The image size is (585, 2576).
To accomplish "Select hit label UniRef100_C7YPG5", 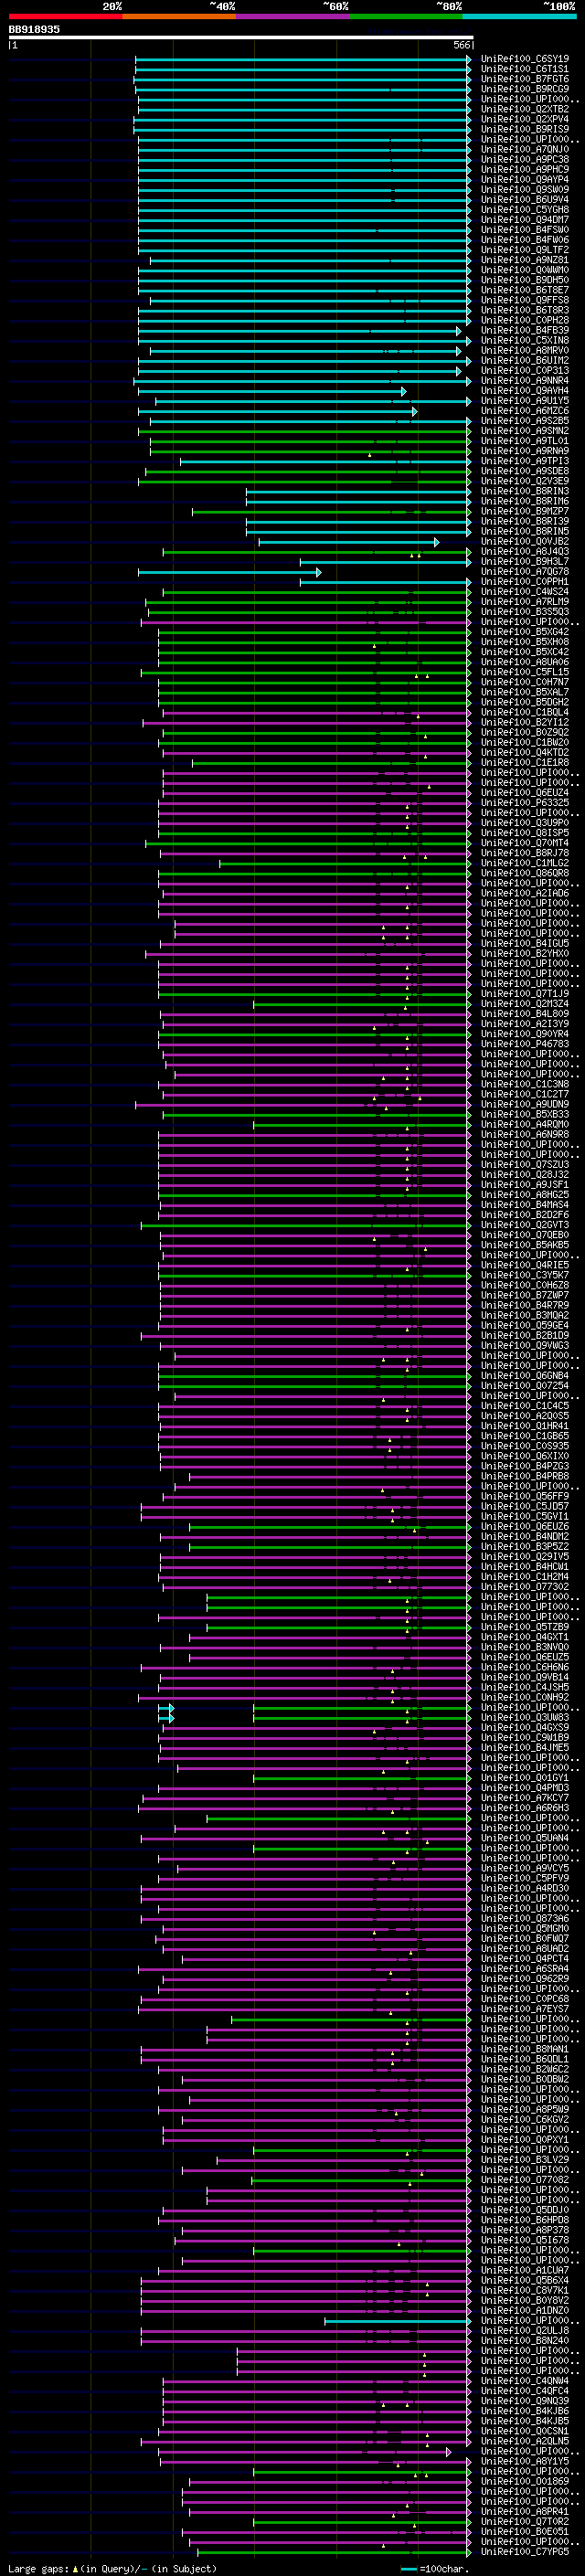I will point(525,2552).
